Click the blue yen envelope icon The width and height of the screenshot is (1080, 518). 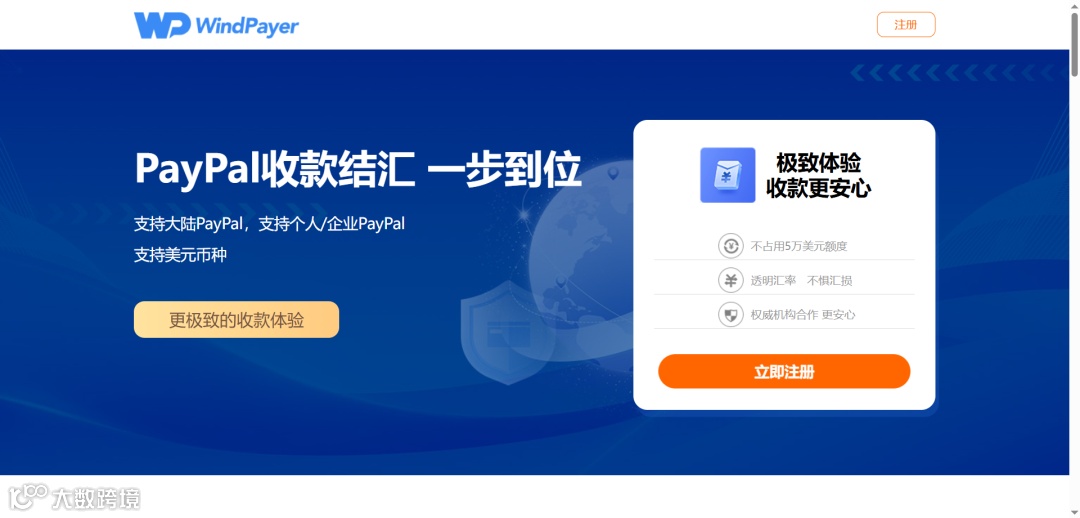(727, 175)
